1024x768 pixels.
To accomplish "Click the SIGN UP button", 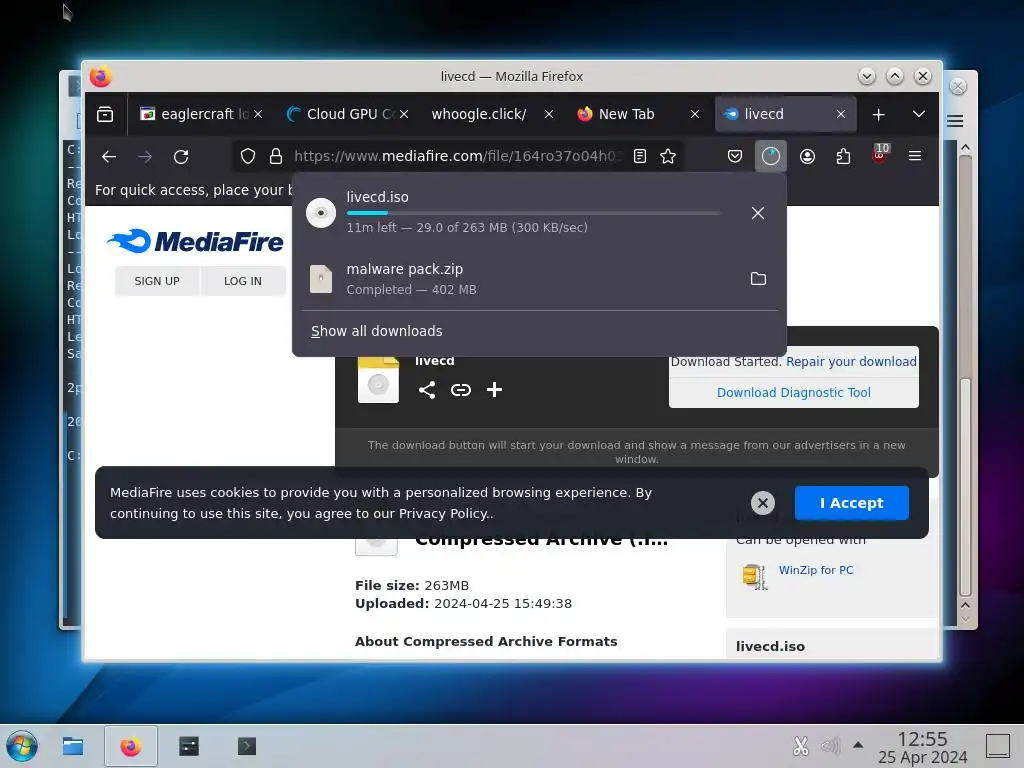I will click(157, 281).
